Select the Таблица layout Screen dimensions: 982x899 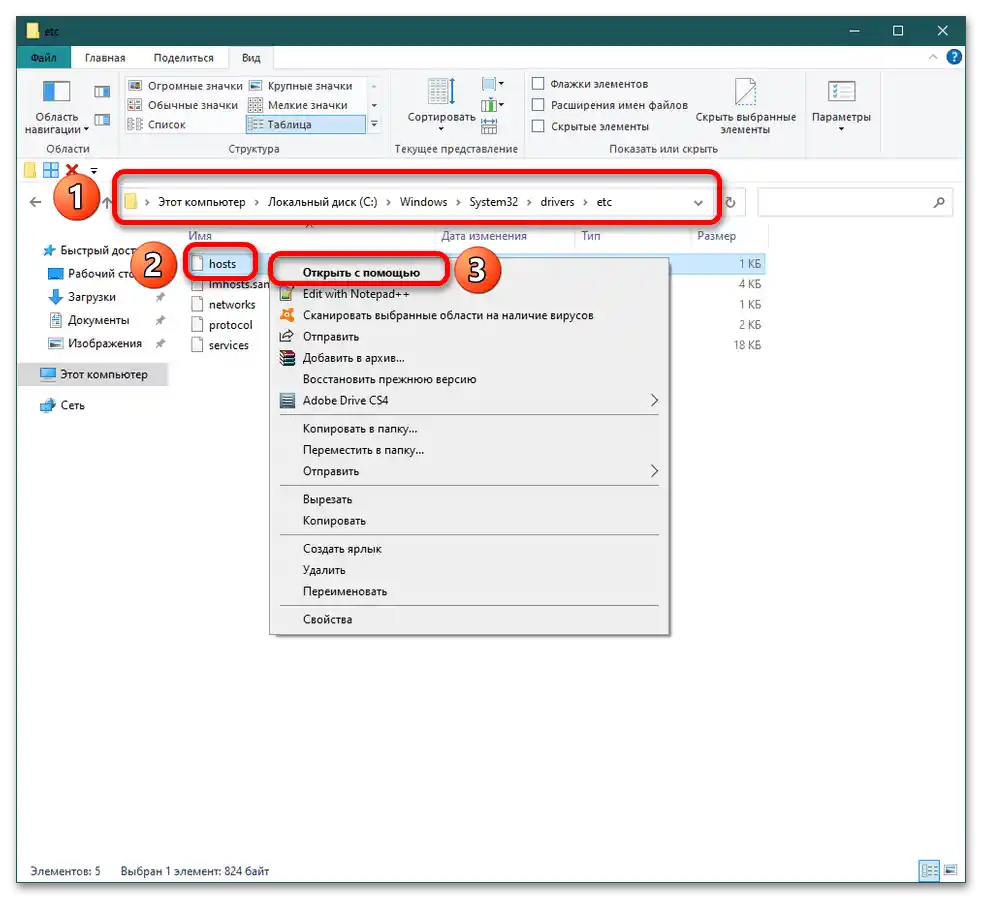click(305, 124)
